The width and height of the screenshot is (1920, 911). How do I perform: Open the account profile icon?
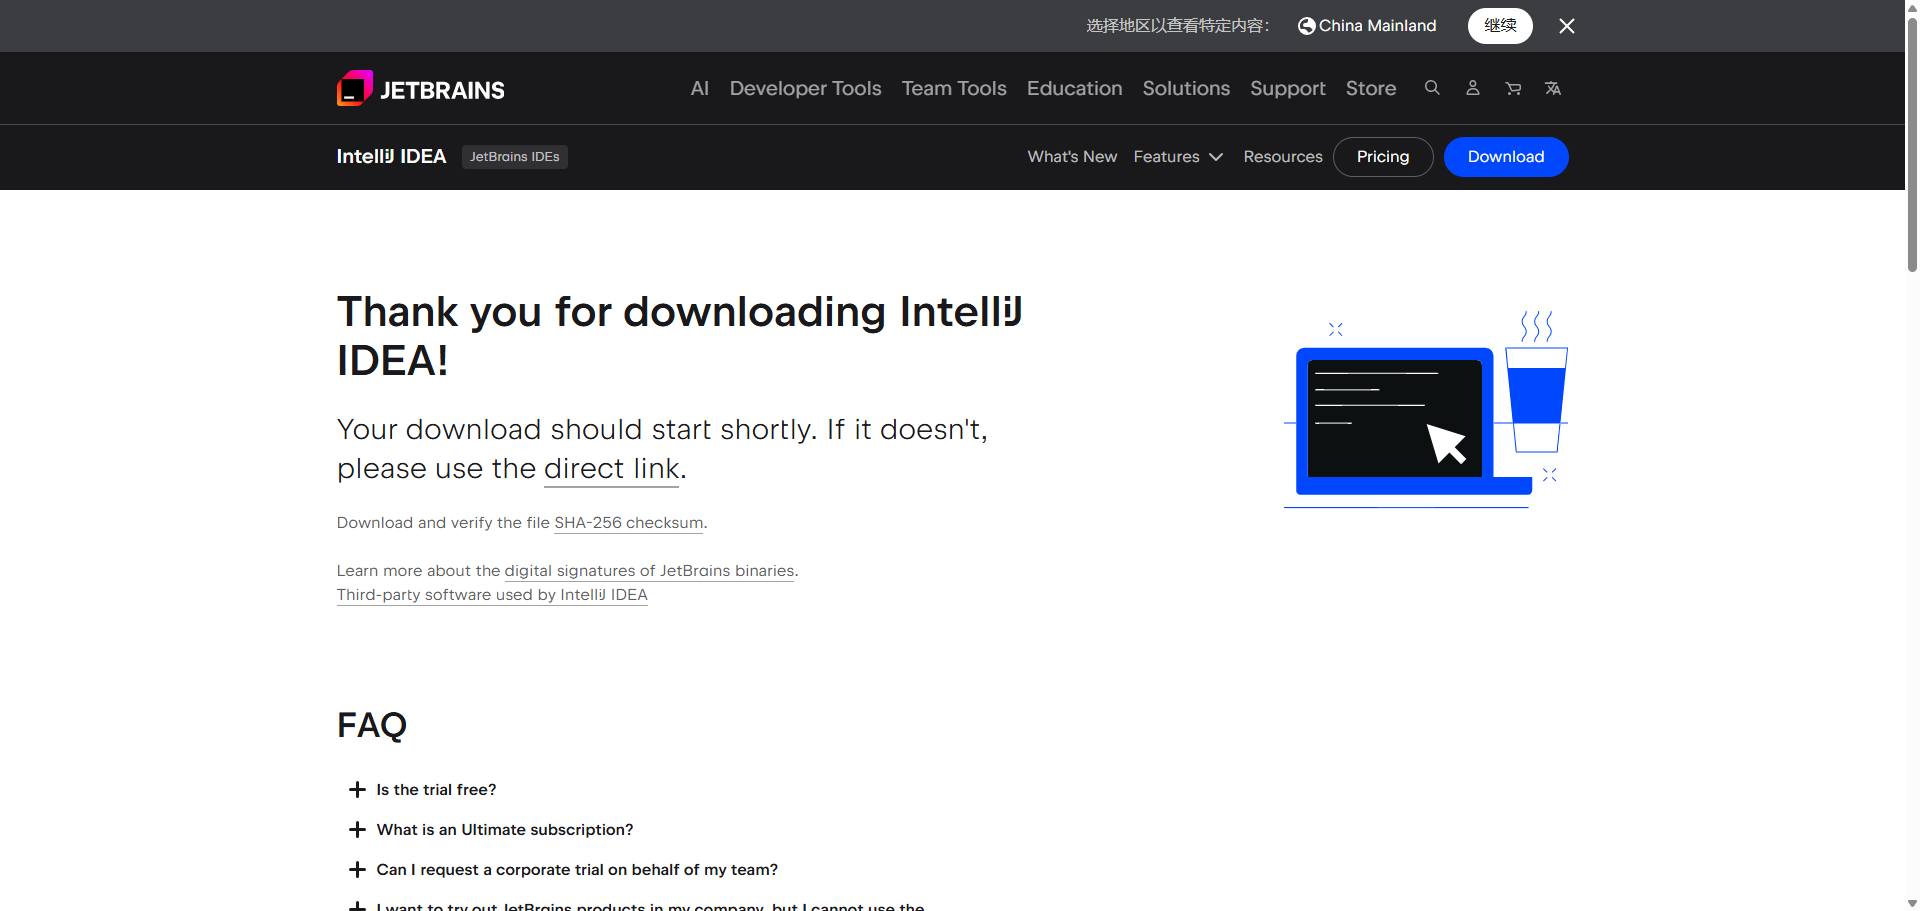pos(1473,88)
